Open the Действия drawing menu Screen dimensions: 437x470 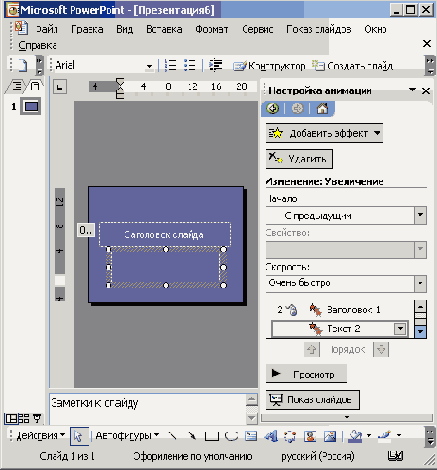(41, 435)
